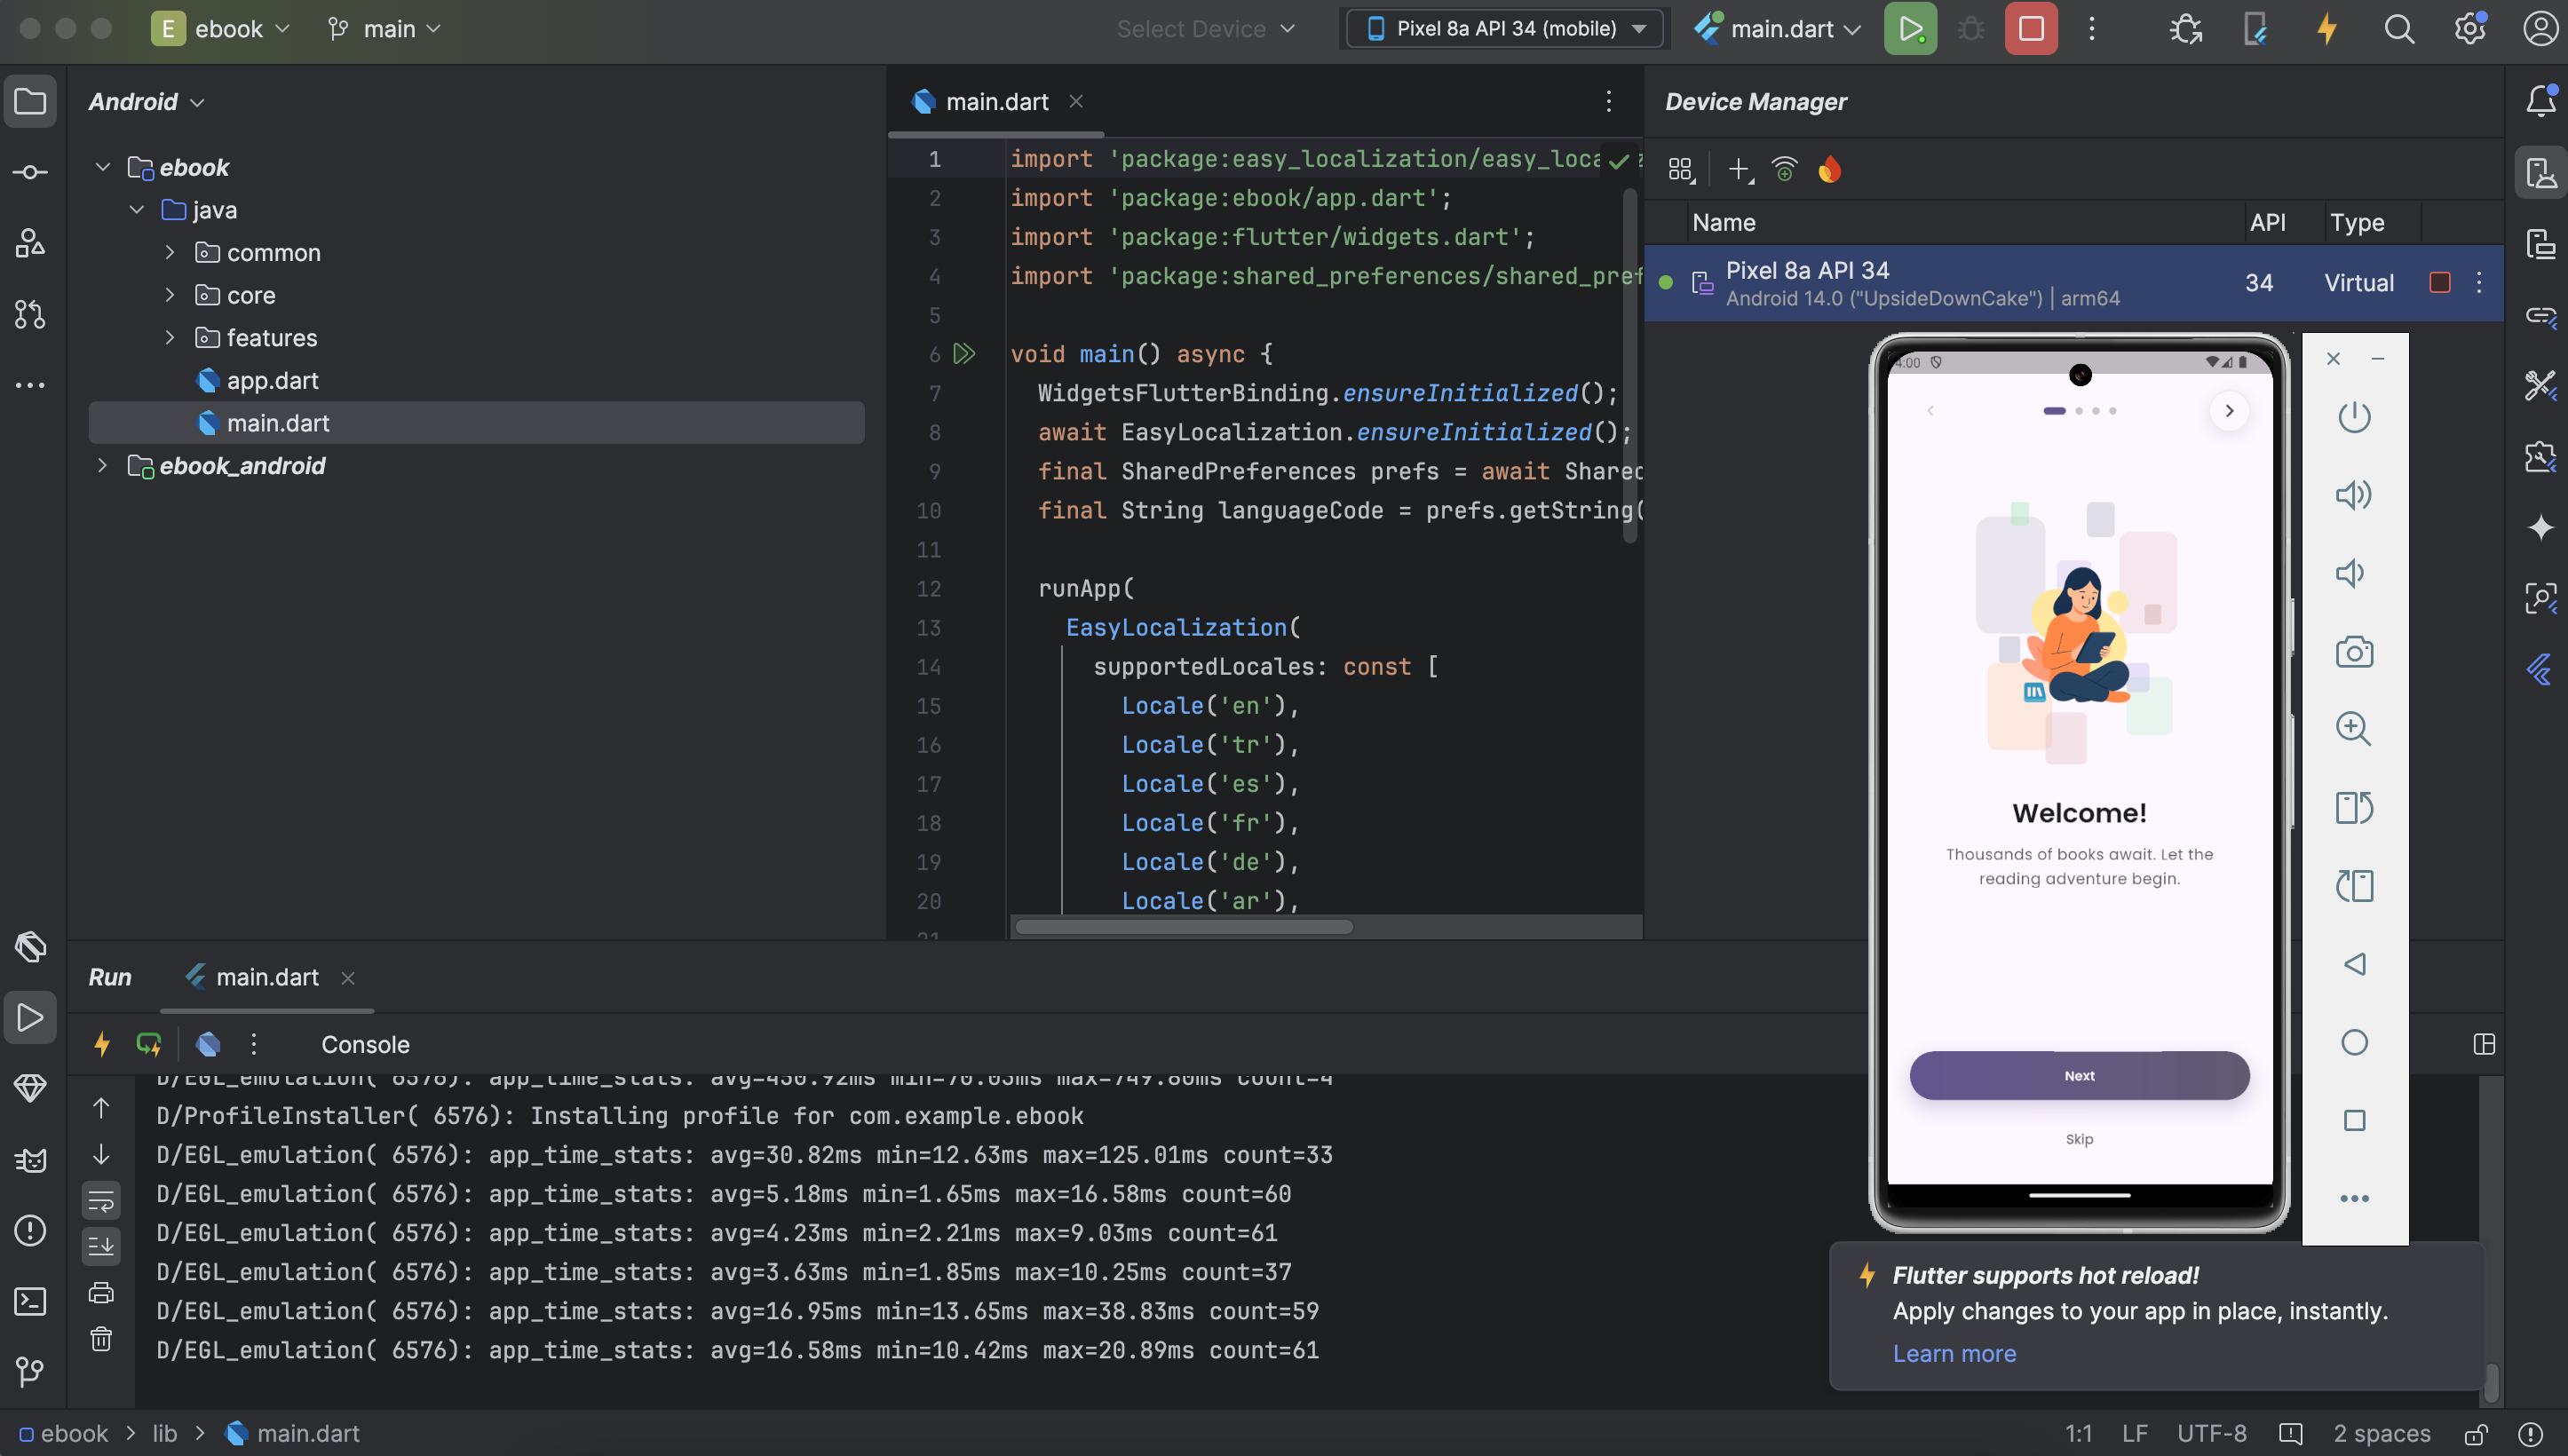Disable scroll to end in the console
The width and height of the screenshot is (2568, 1456).
pyautogui.click(x=101, y=1245)
